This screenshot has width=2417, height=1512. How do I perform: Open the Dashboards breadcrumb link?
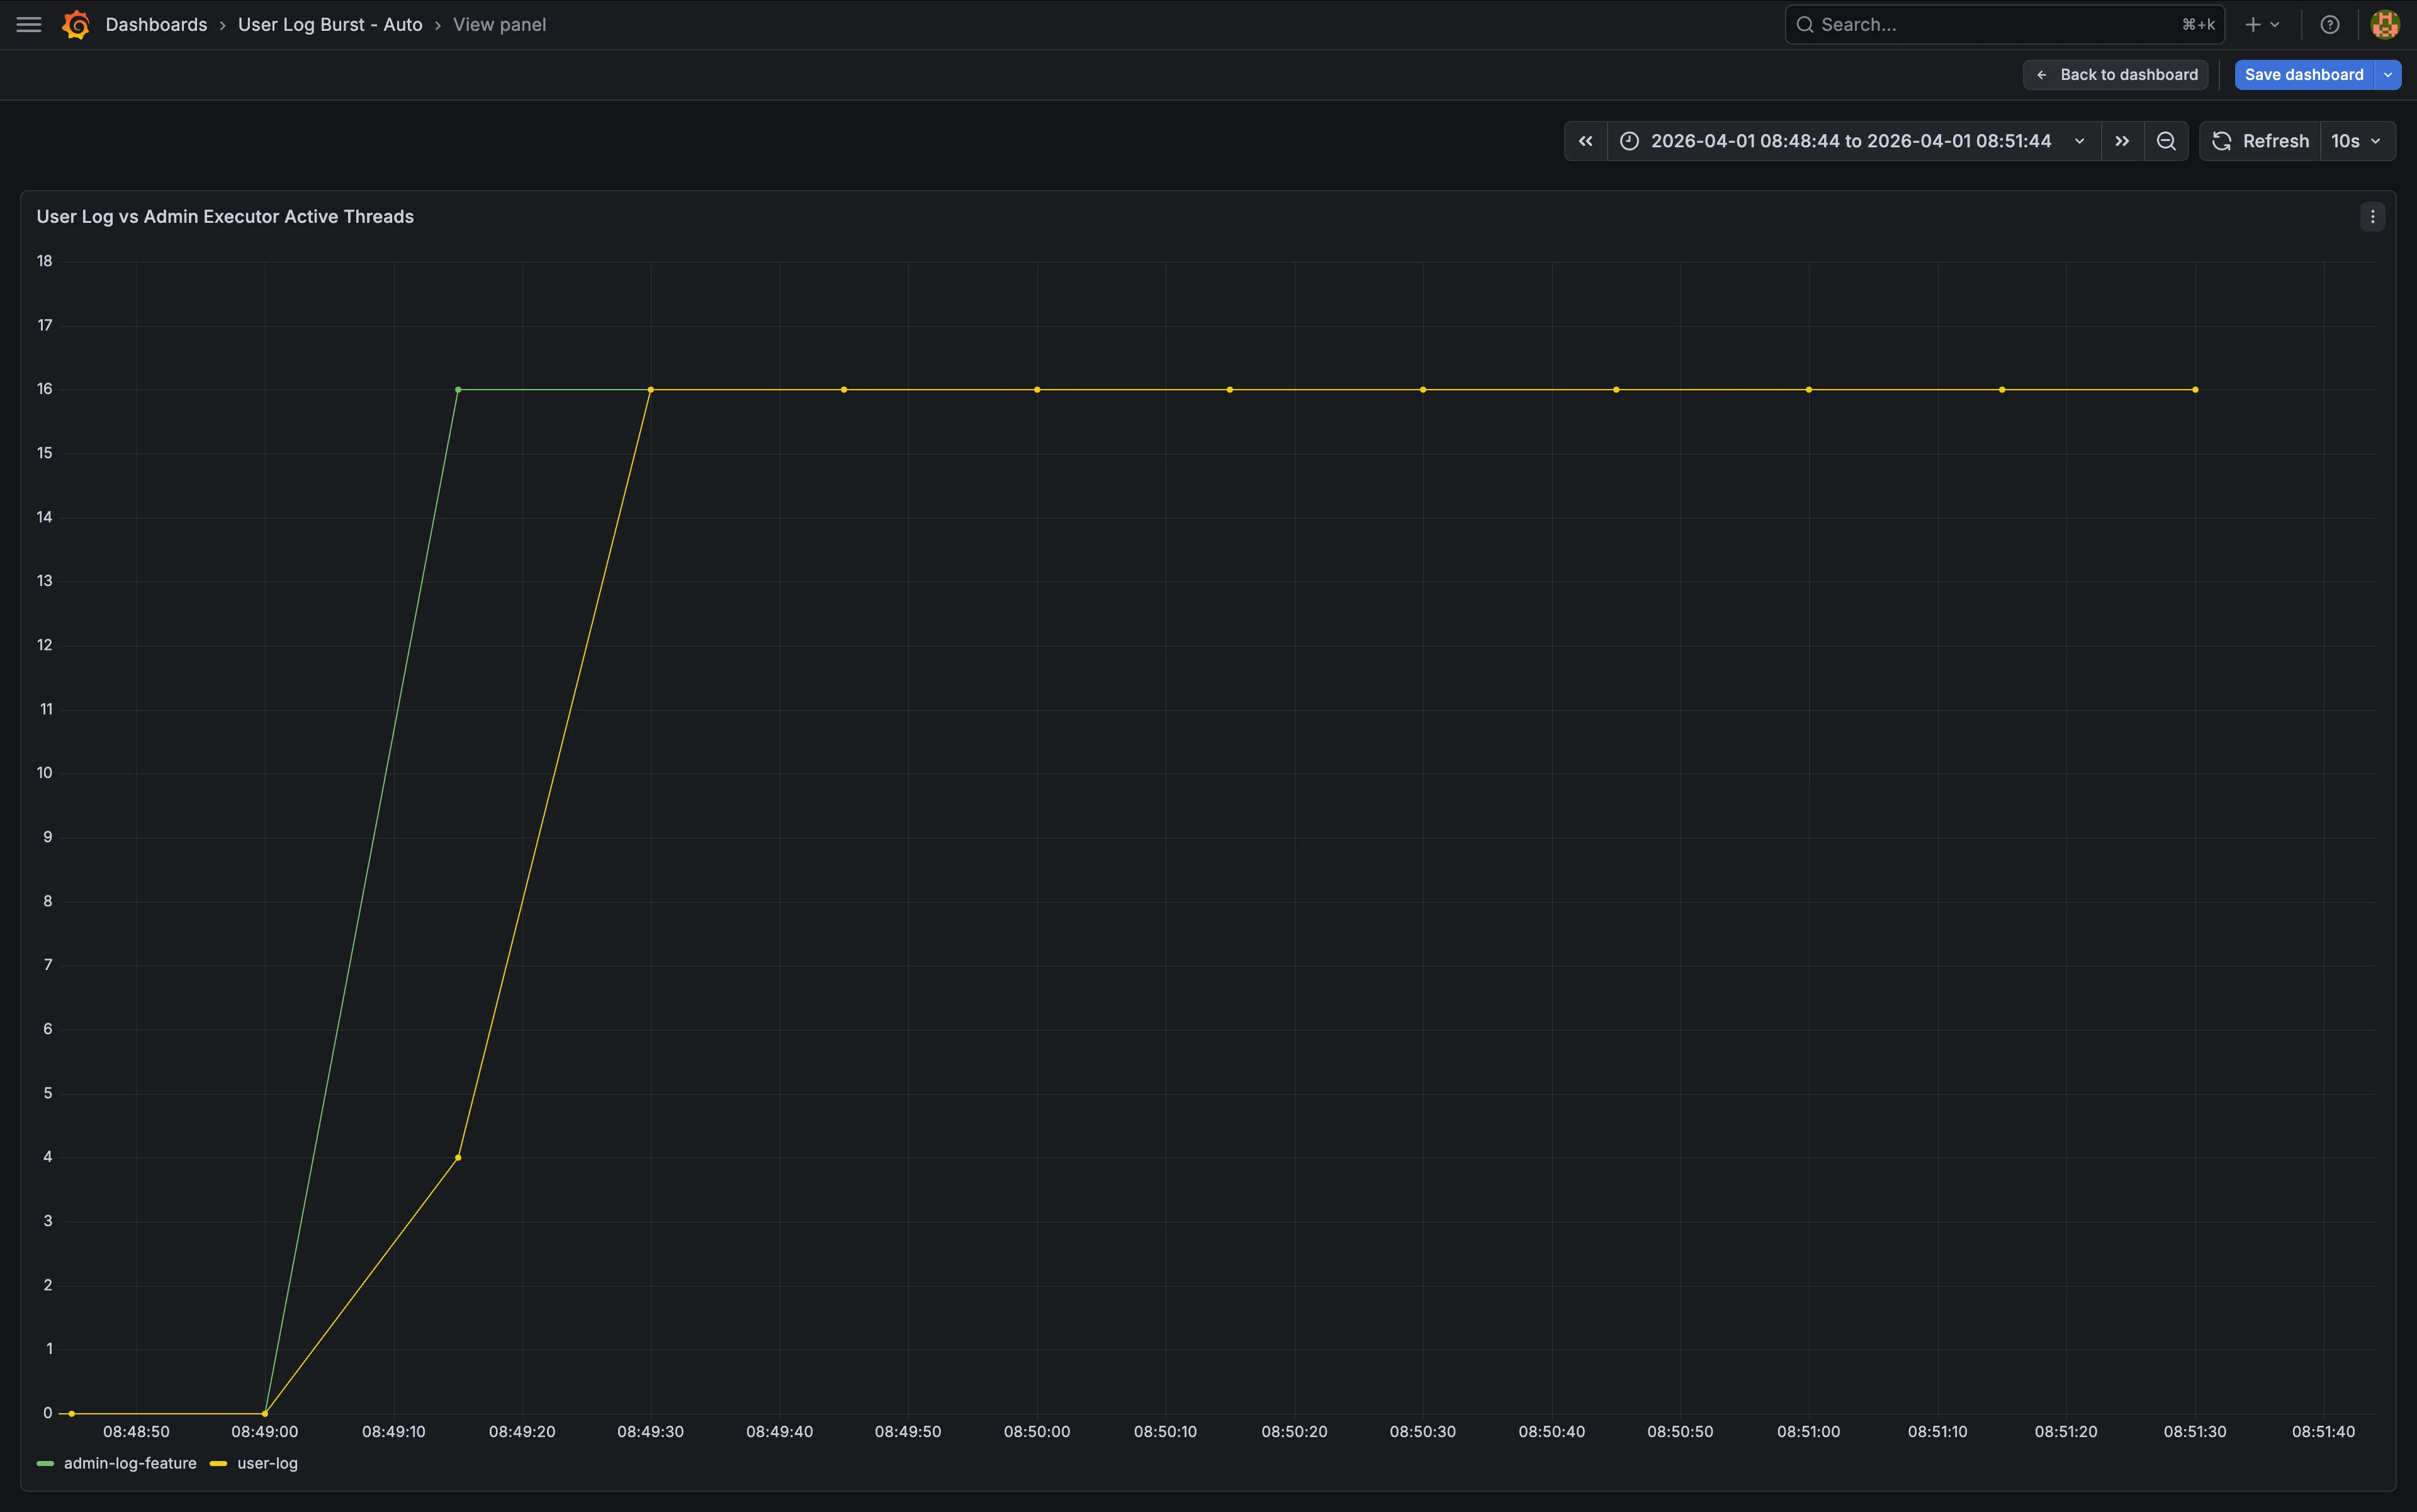pos(156,25)
